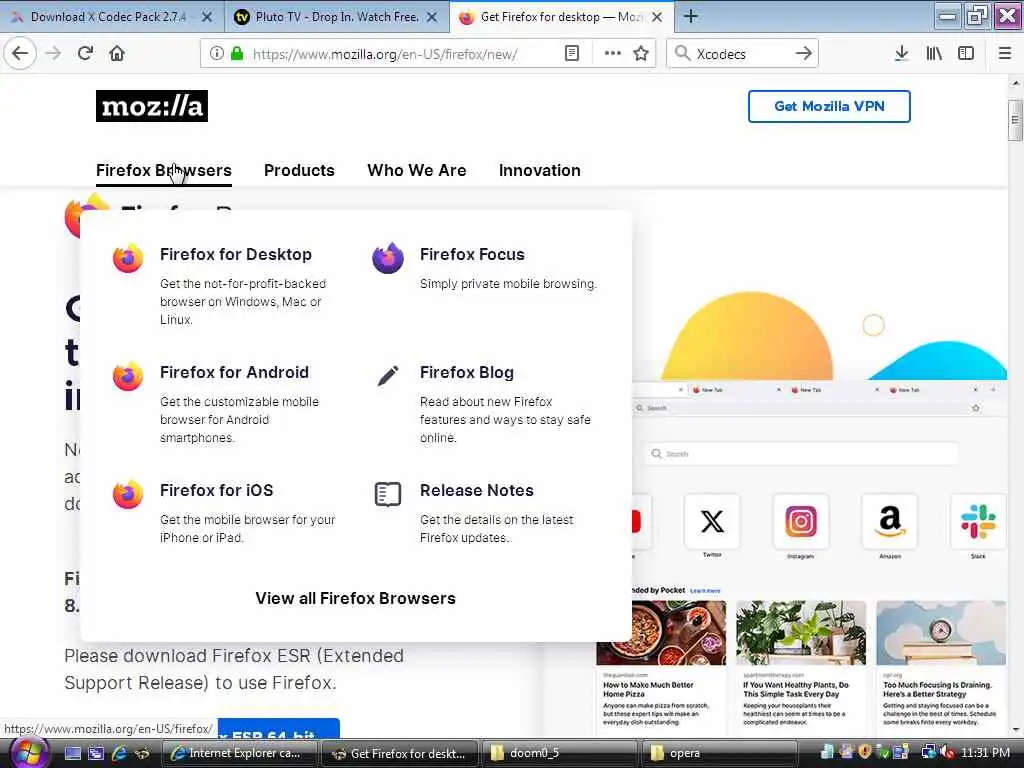Open the Products menu
Screen dimensions: 1024x768
299,170
